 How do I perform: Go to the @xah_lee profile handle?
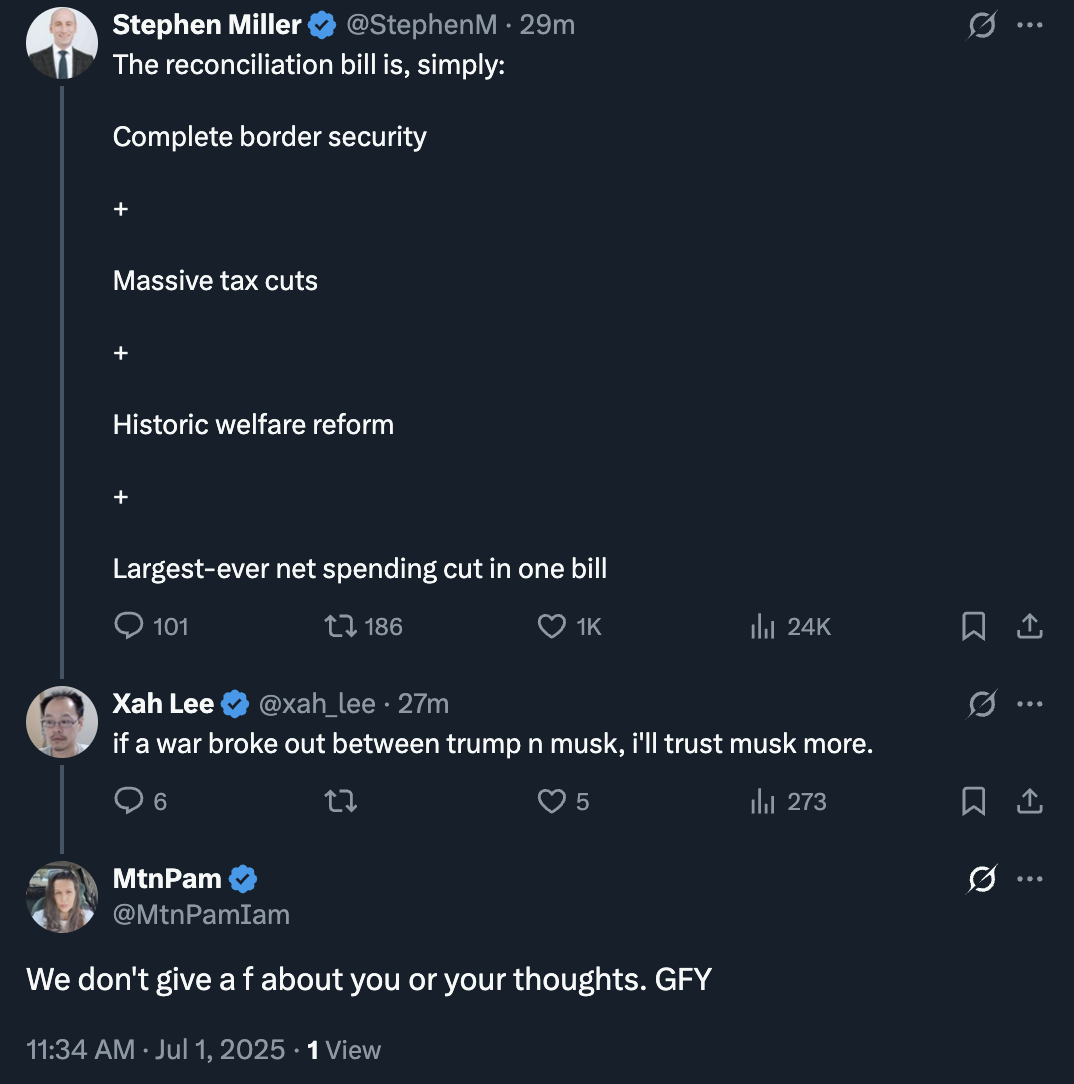pyautogui.click(x=317, y=704)
